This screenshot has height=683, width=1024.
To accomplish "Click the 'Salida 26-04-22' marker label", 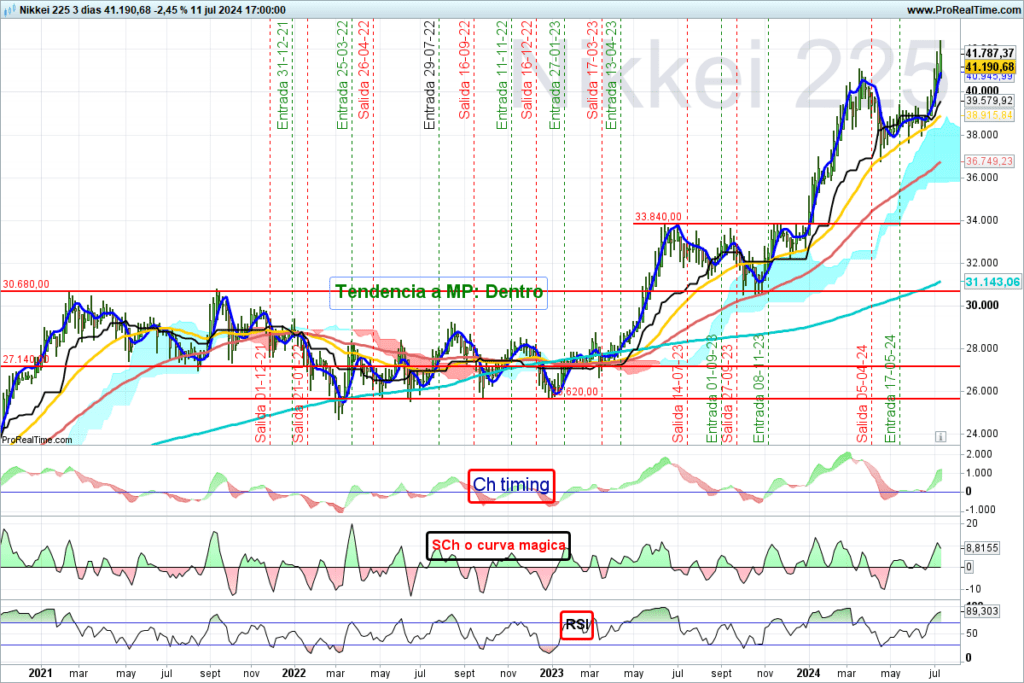I will [364, 70].
